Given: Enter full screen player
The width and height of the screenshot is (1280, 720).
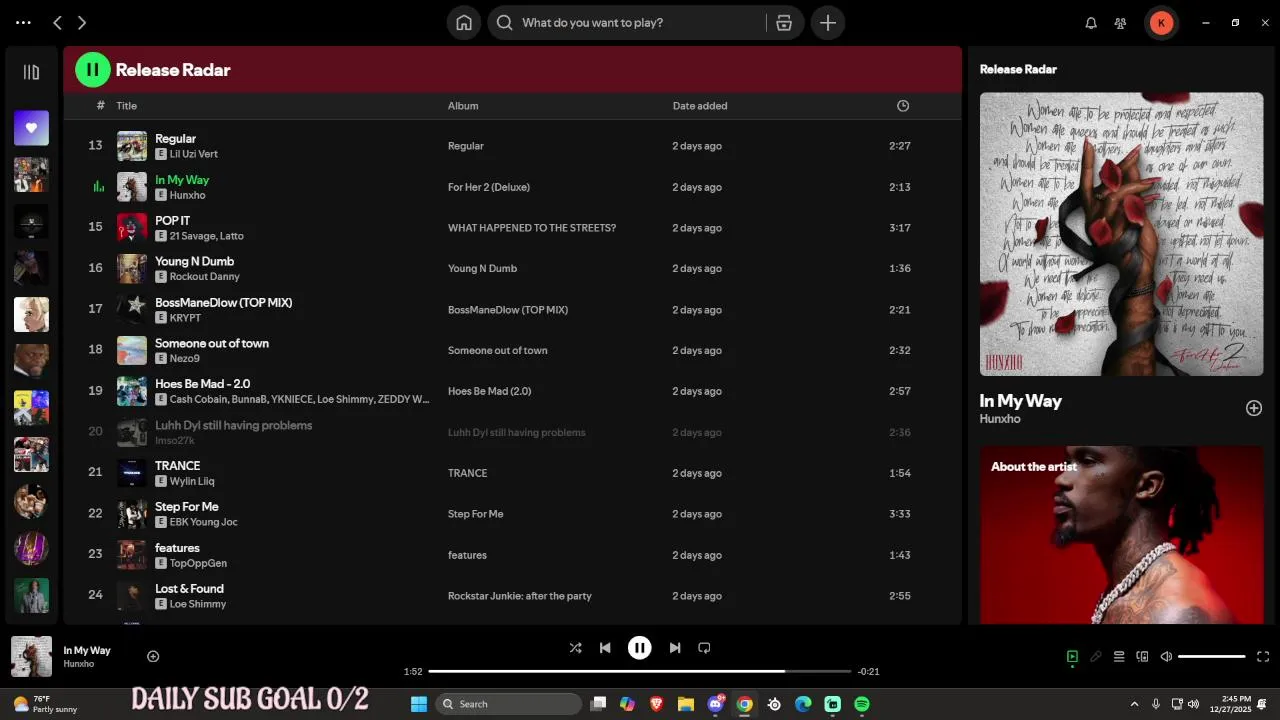Looking at the screenshot, I should pos(1263,657).
